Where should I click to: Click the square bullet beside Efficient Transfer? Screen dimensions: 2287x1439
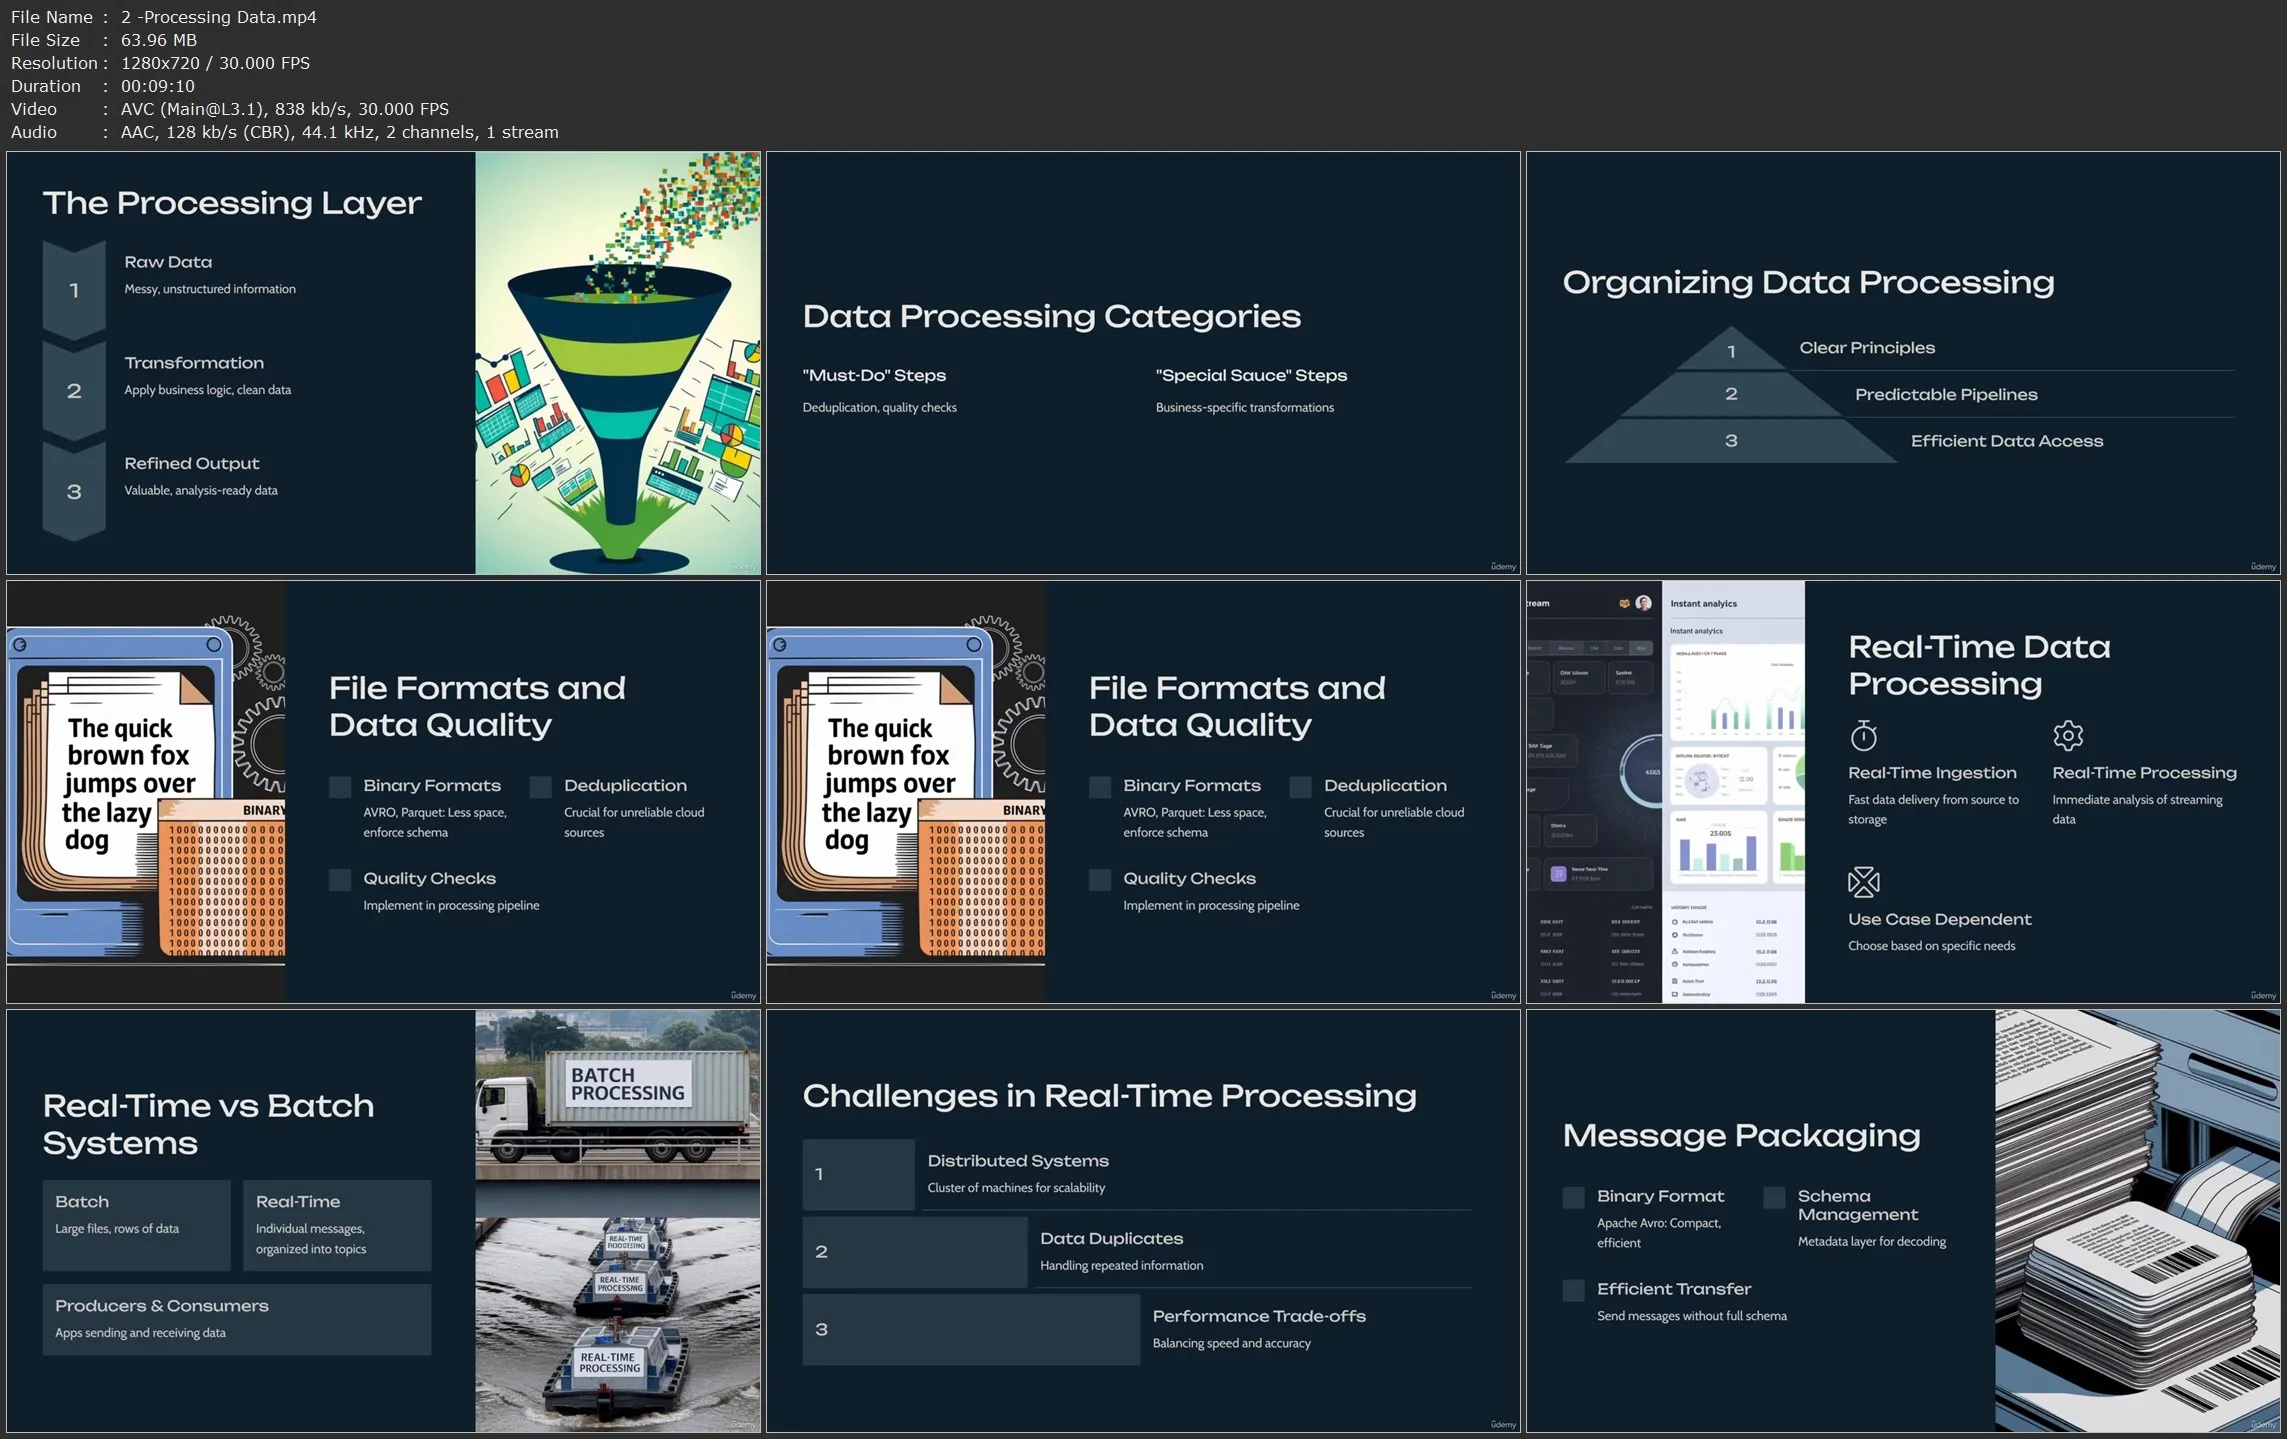pyautogui.click(x=1573, y=1291)
